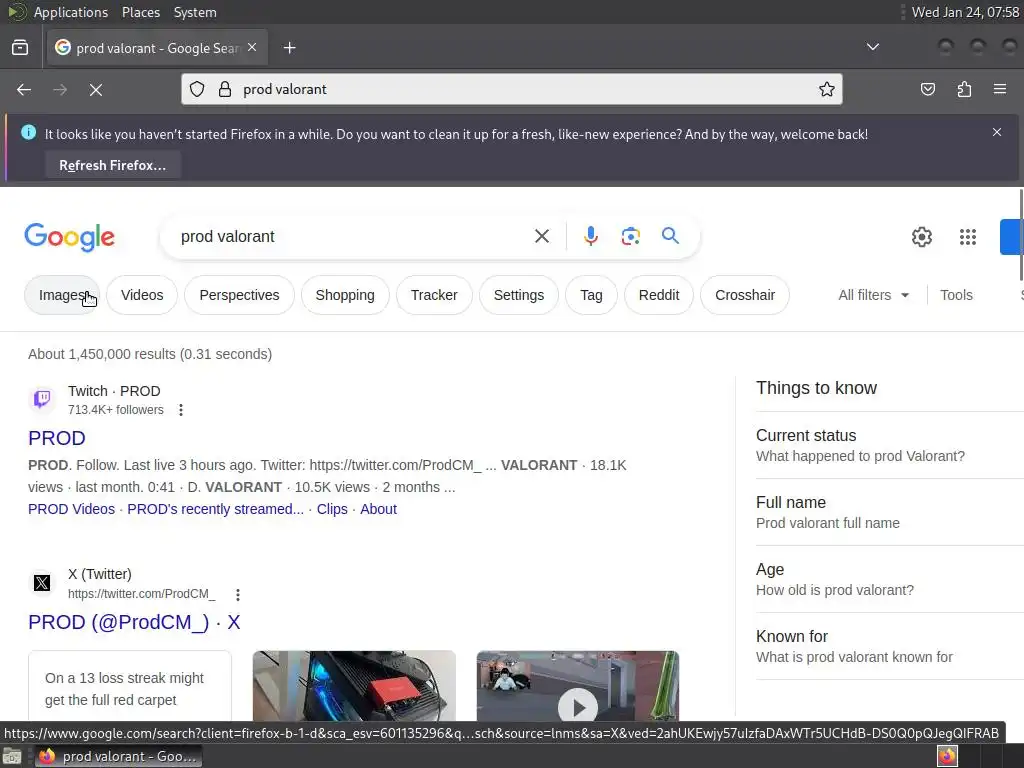The height and width of the screenshot is (768, 1024).
Task: Open the About sitelink
Action: (x=378, y=509)
